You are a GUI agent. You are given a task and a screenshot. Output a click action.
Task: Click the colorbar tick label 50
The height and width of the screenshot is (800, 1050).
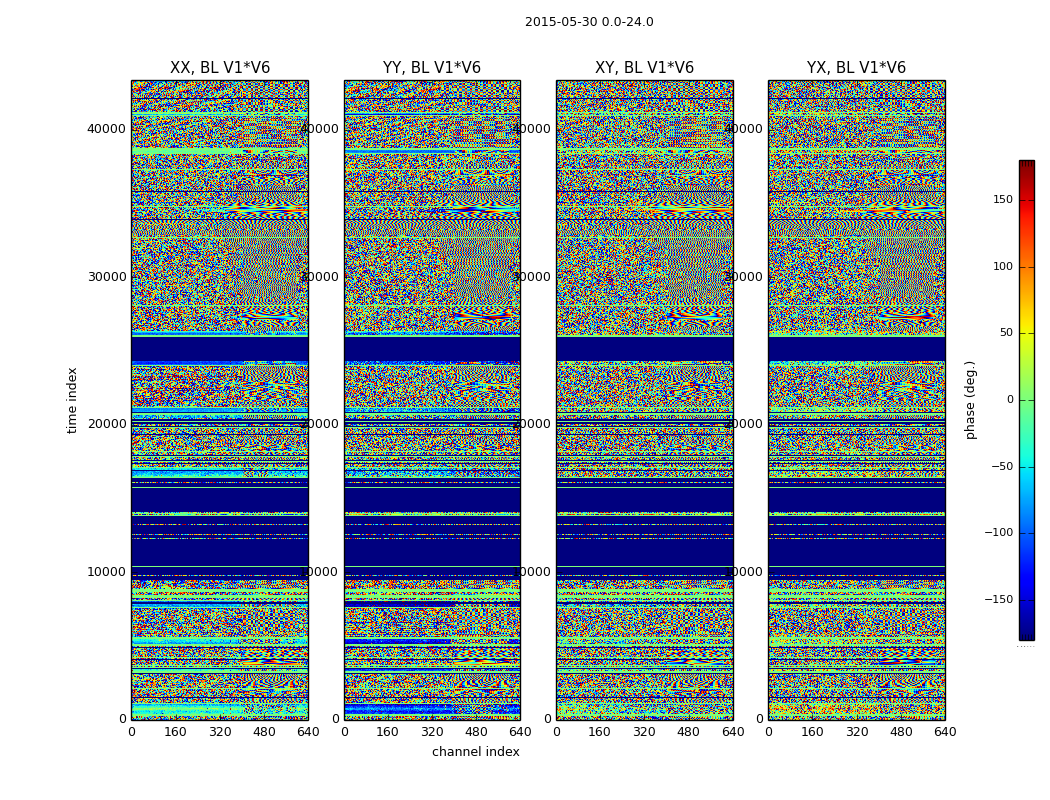coord(1004,333)
